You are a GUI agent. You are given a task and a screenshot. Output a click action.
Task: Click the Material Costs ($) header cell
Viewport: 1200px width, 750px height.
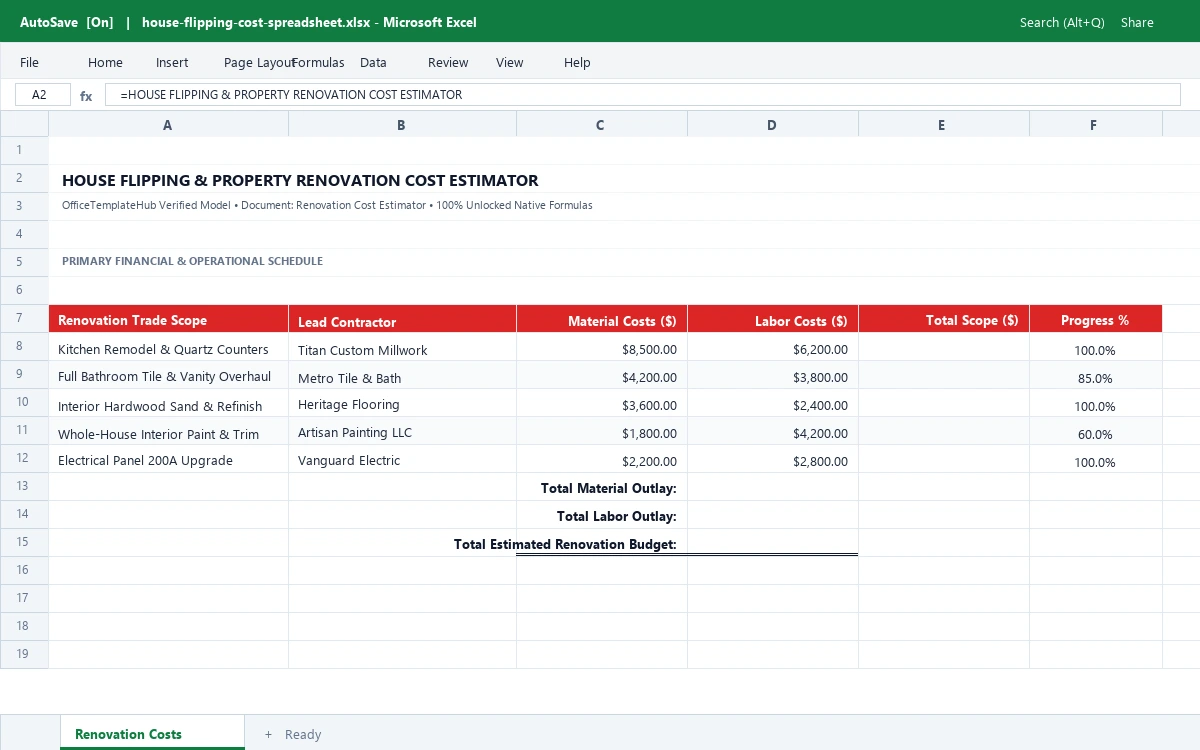601,319
